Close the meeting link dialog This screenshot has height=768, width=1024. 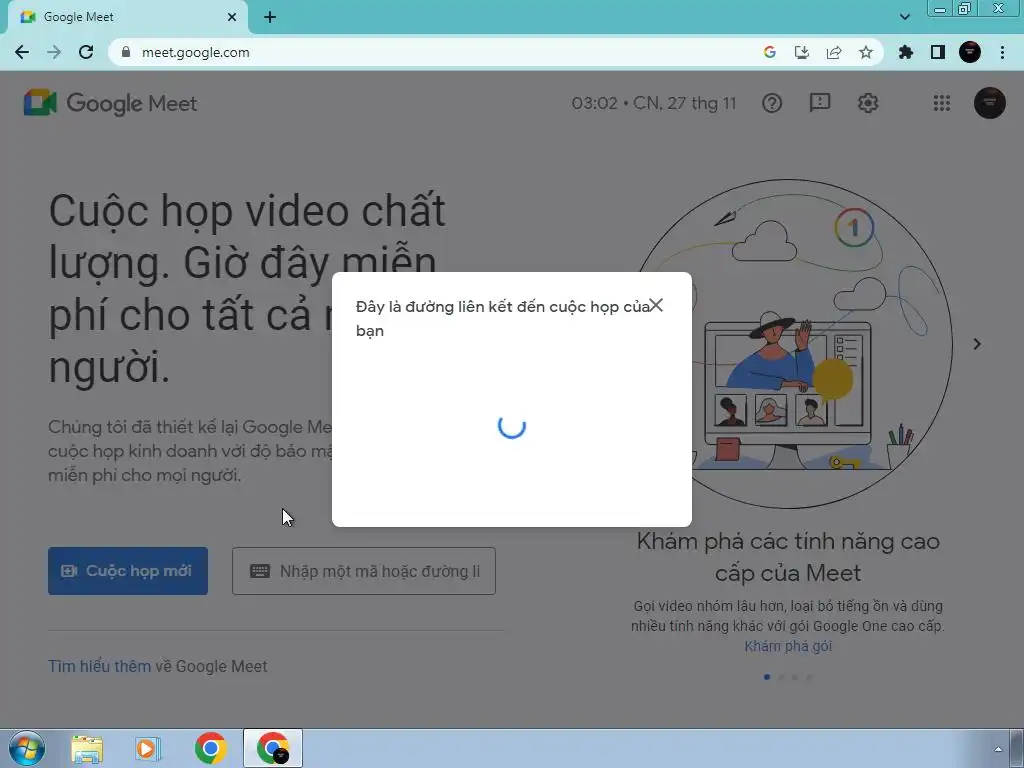(x=656, y=306)
